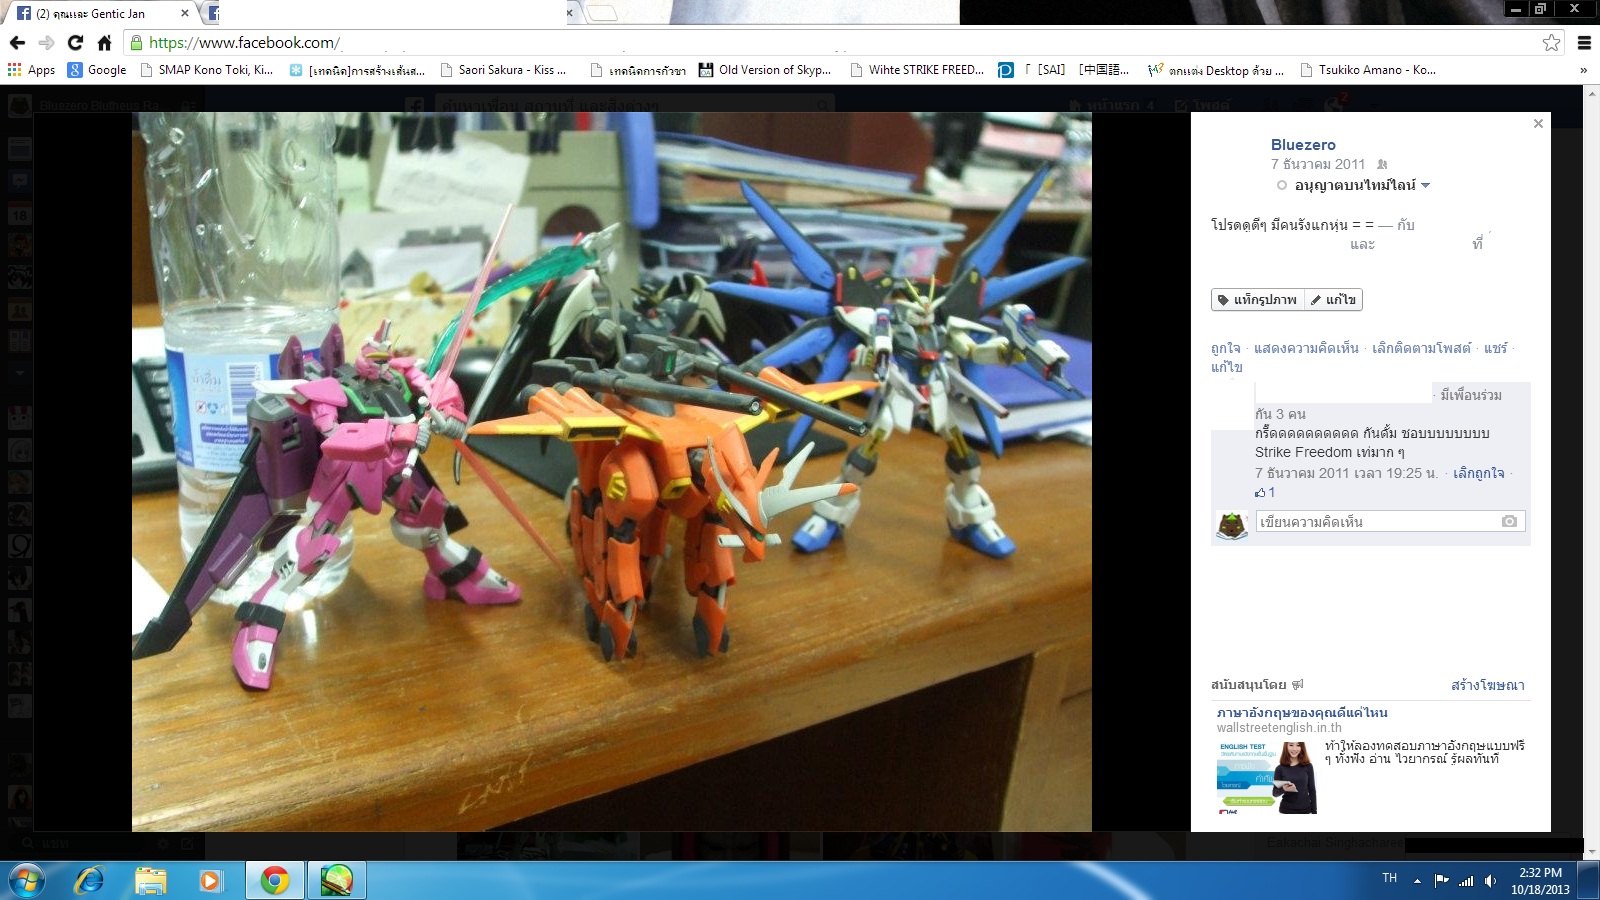Open the pixiv [SAI] bookmark
1600x900 pixels.
coord(1064,70)
